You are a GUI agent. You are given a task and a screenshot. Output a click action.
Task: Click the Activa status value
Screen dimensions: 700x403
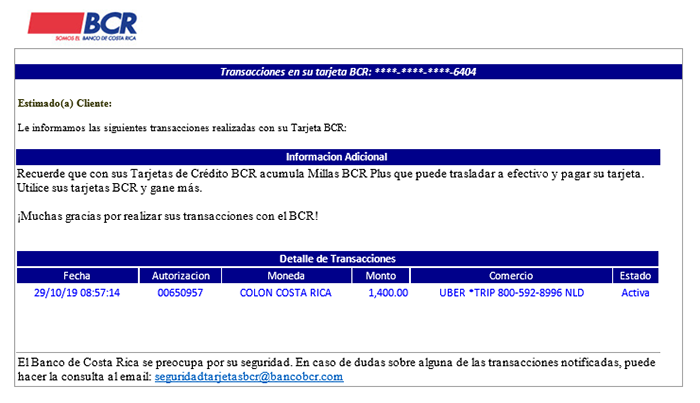click(635, 293)
